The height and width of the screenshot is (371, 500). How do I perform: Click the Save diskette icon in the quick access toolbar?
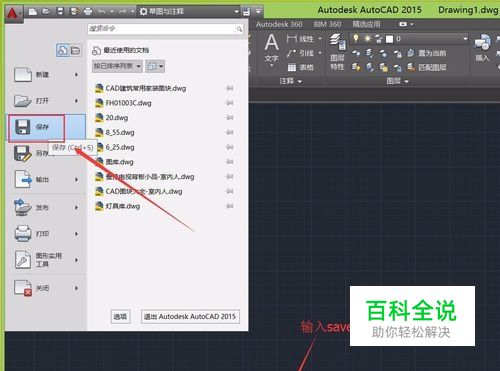(x=60, y=12)
